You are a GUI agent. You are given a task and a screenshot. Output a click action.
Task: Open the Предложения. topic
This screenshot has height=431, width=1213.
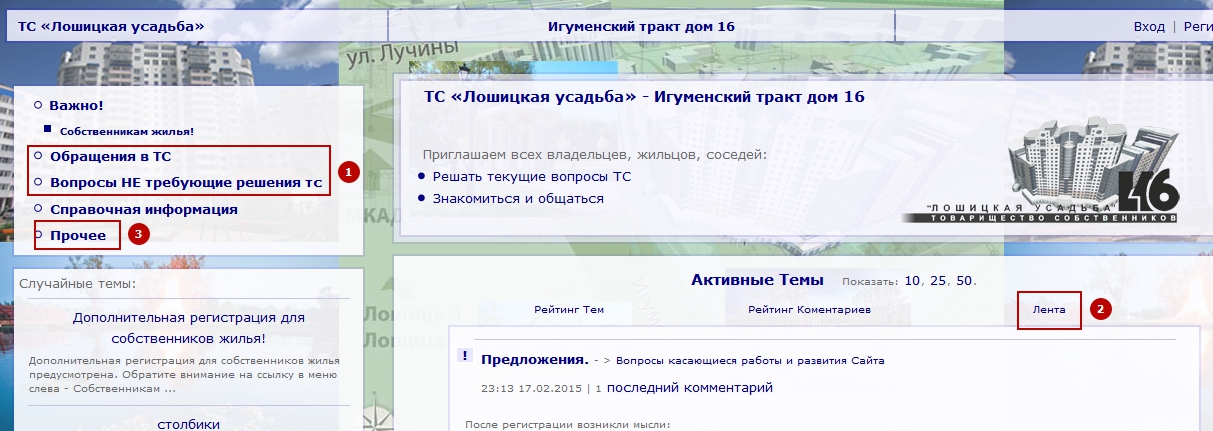point(534,360)
